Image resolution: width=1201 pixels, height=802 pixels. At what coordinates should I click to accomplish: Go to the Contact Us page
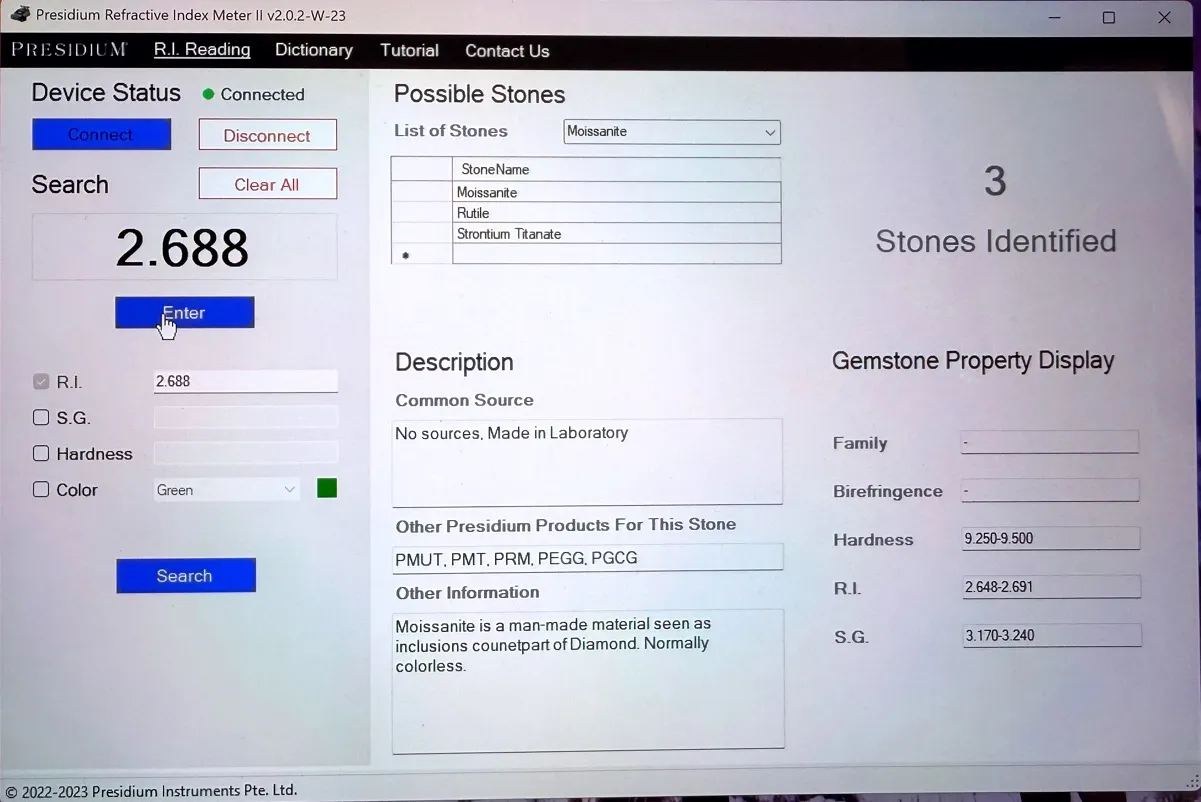(x=507, y=51)
